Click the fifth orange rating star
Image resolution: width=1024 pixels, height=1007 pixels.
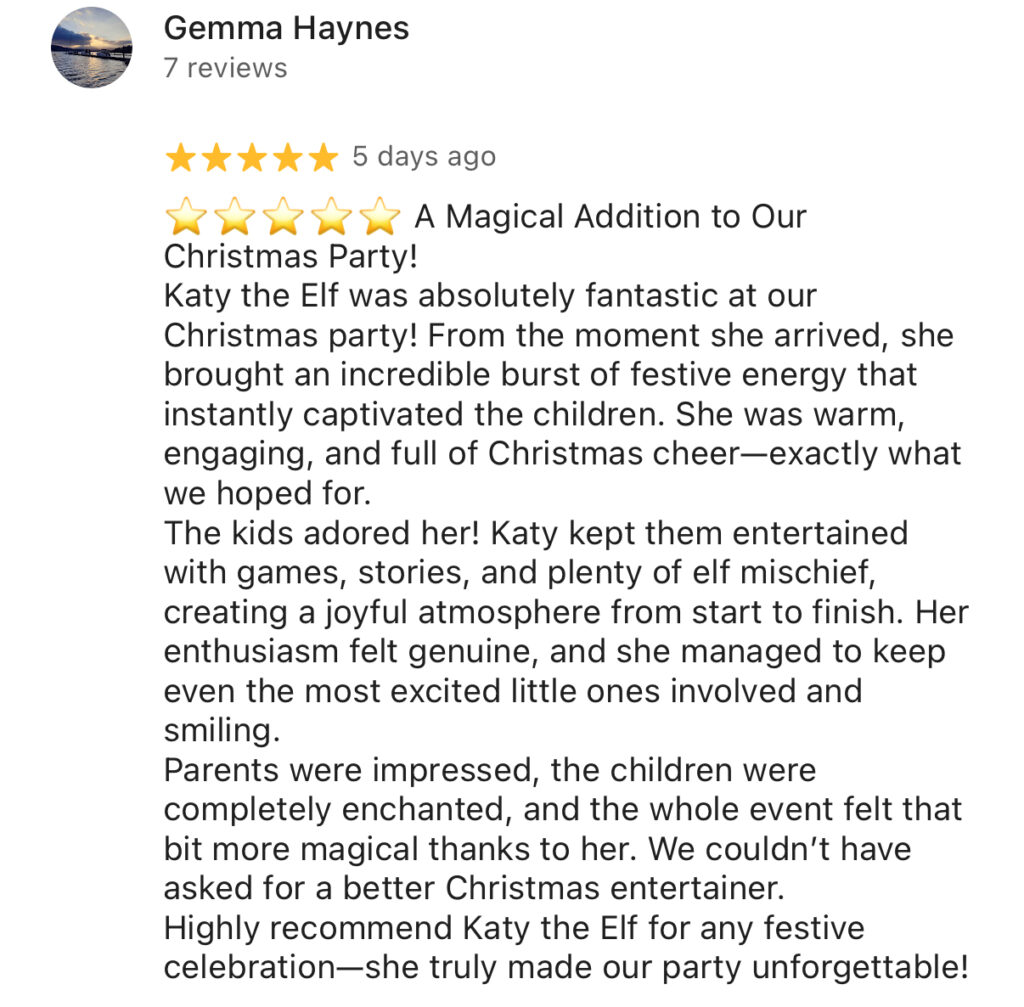[322, 158]
